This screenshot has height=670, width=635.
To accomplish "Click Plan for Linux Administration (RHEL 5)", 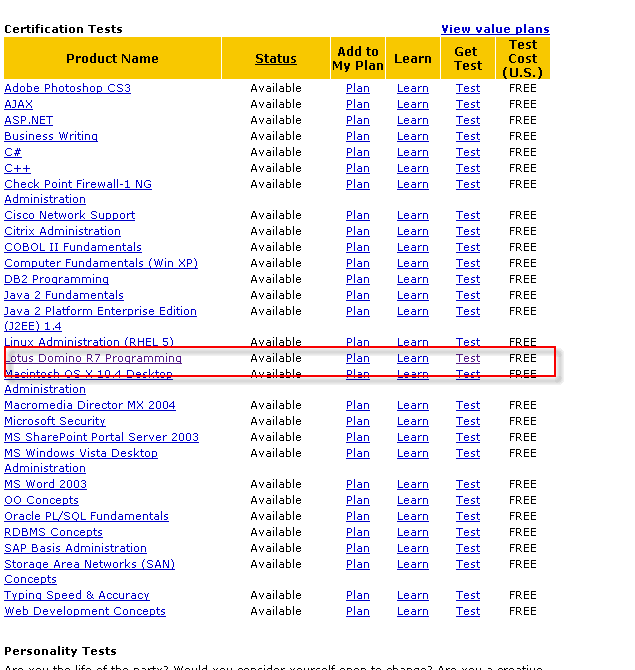I will click(358, 342).
